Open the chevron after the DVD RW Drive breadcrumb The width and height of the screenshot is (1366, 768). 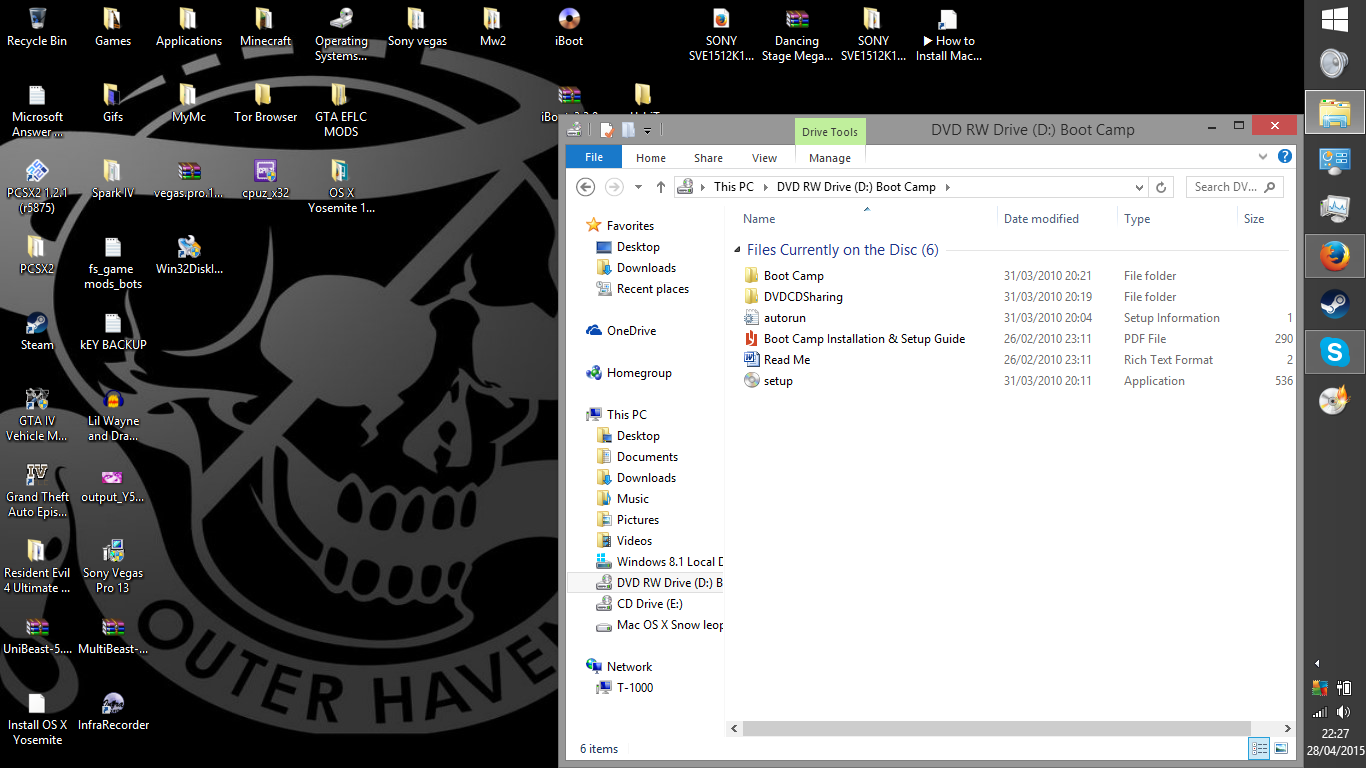947,187
